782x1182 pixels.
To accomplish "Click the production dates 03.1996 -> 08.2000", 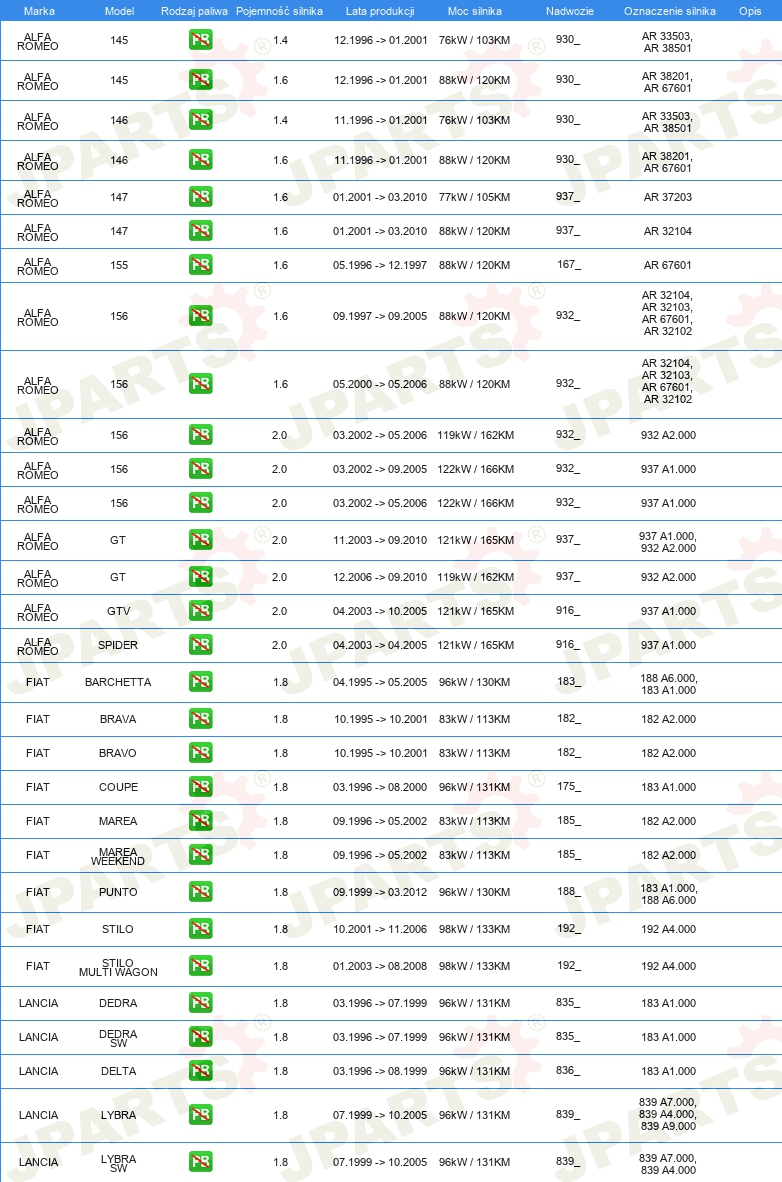I will point(380,787).
